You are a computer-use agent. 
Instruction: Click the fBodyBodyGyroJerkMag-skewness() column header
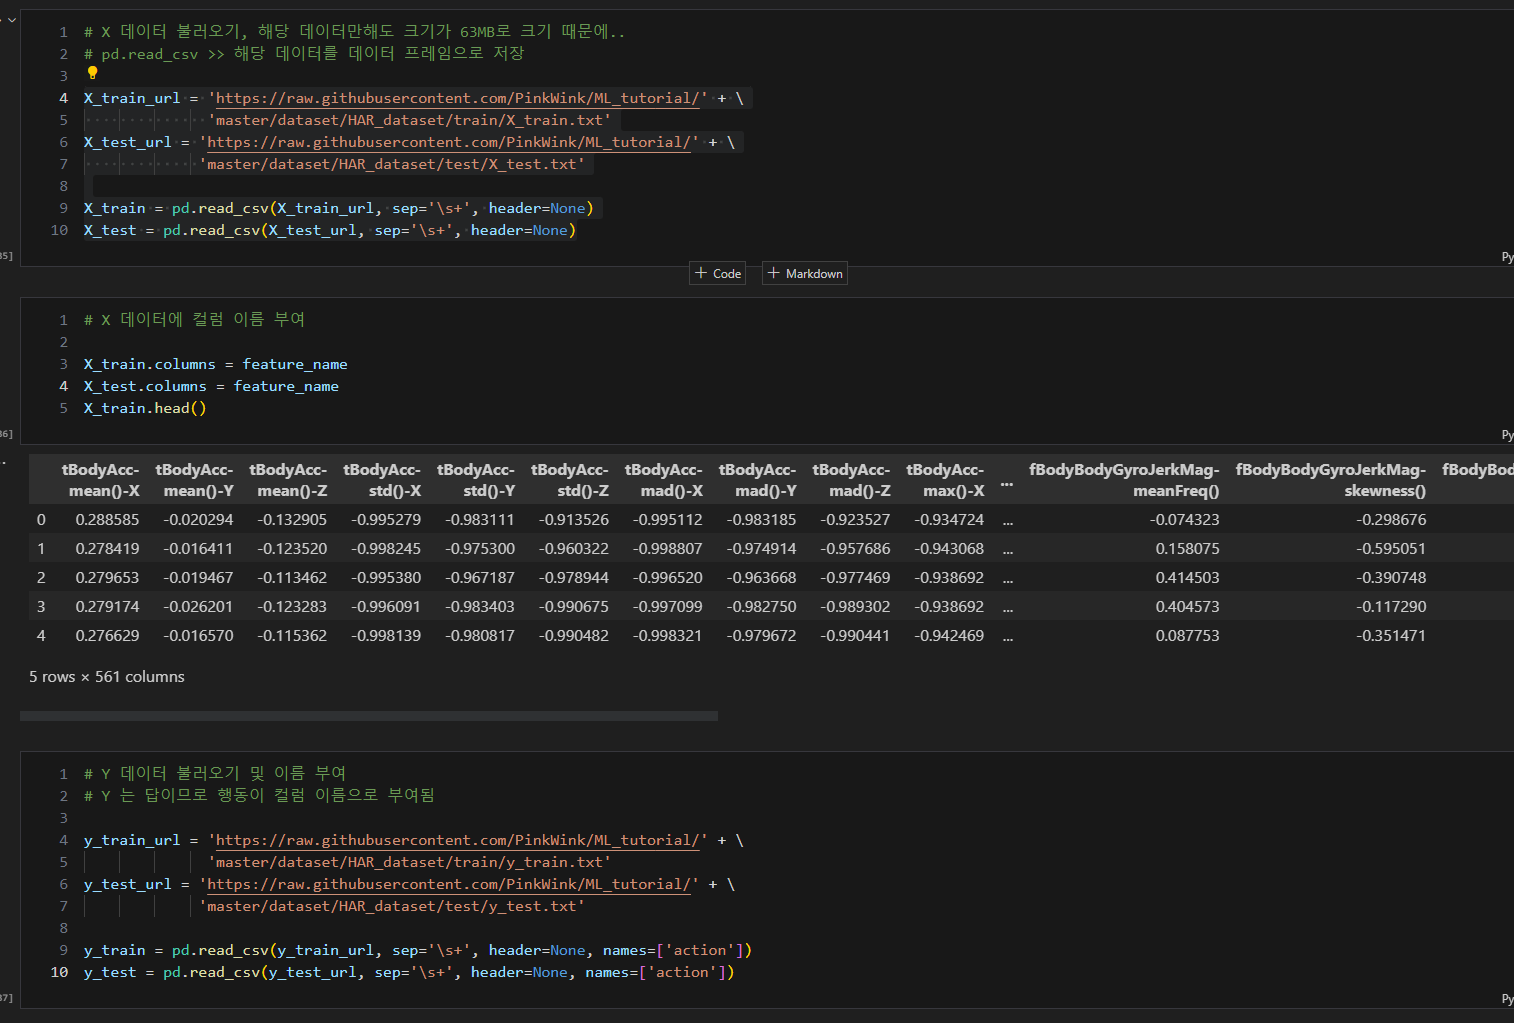1330,480
